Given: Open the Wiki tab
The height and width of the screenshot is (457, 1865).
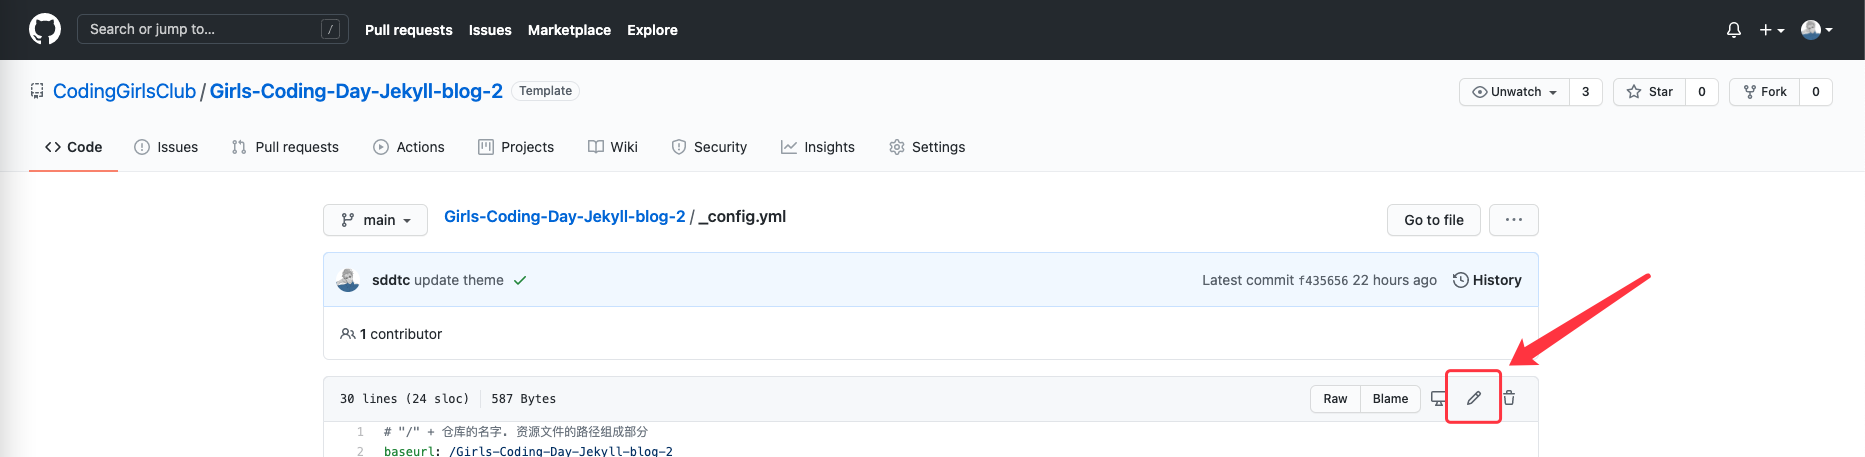Looking at the screenshot, I should click(x=612, y=147).
